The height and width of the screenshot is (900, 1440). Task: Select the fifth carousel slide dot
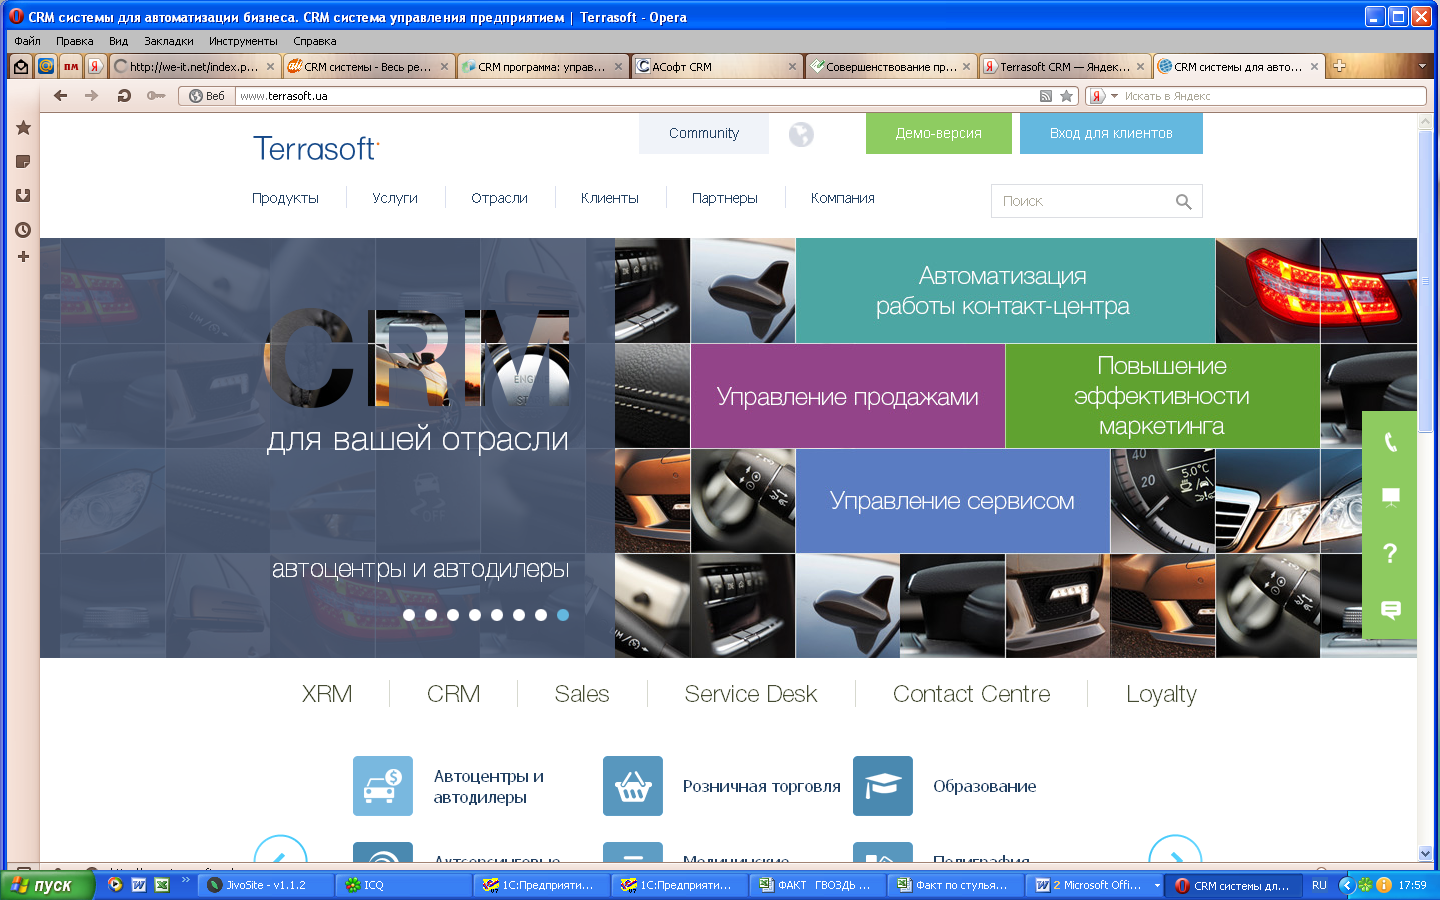[x=497, y=615]
